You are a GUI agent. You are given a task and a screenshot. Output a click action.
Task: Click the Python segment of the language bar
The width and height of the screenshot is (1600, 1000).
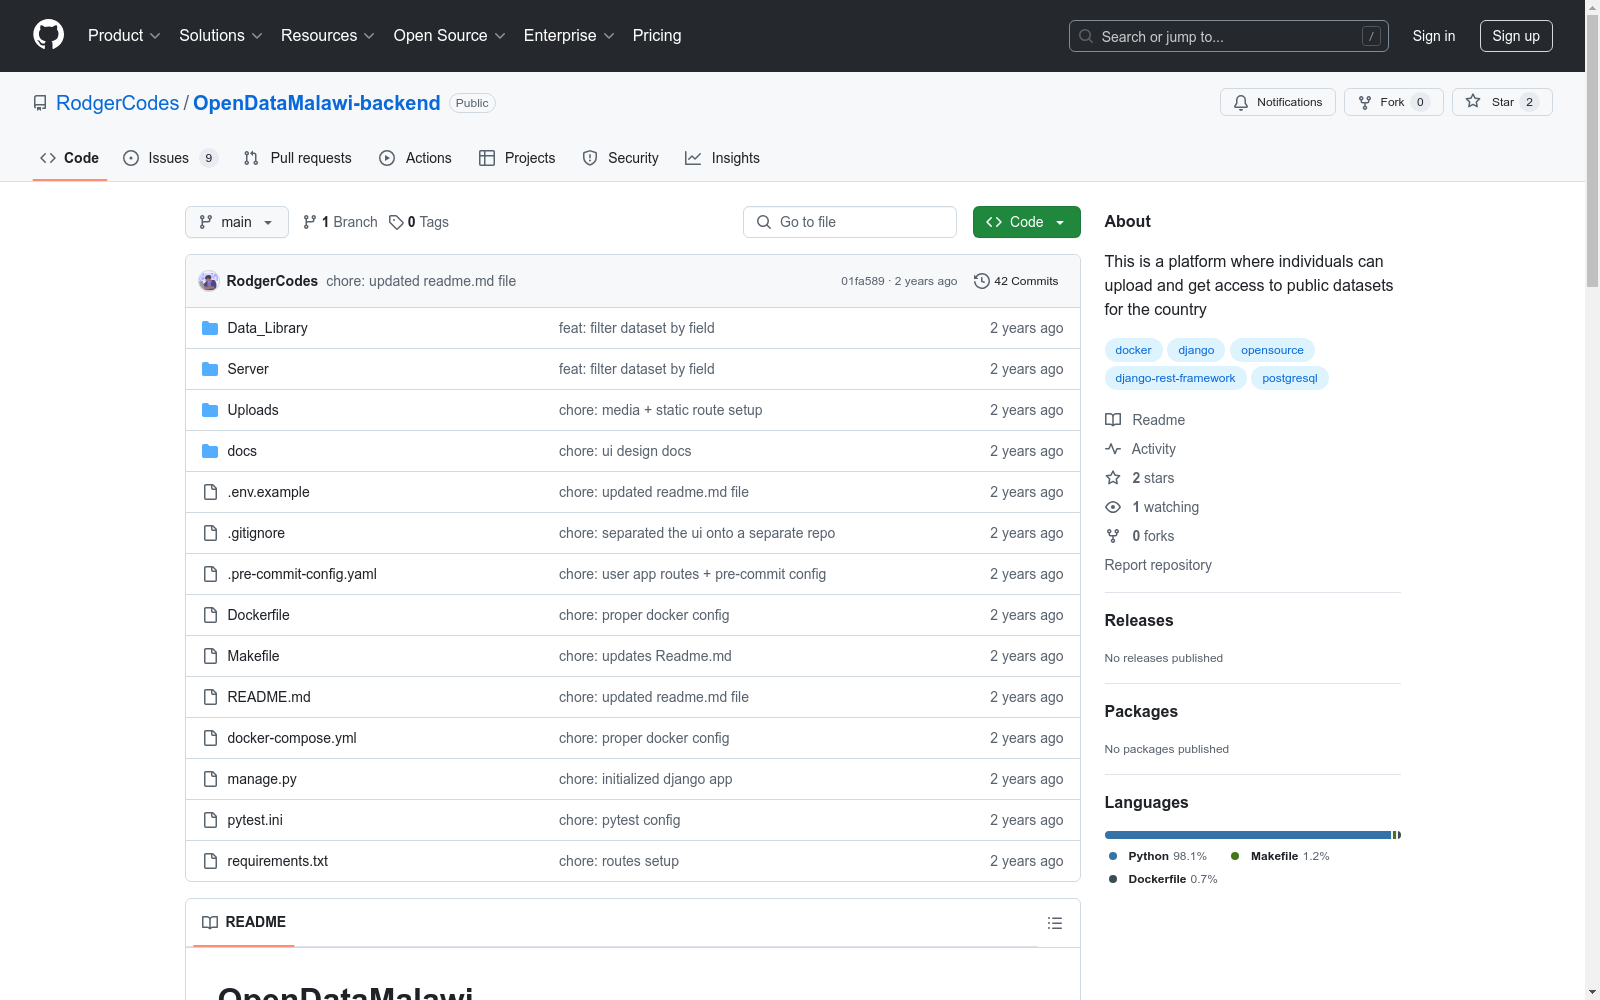pos(1248,835)
